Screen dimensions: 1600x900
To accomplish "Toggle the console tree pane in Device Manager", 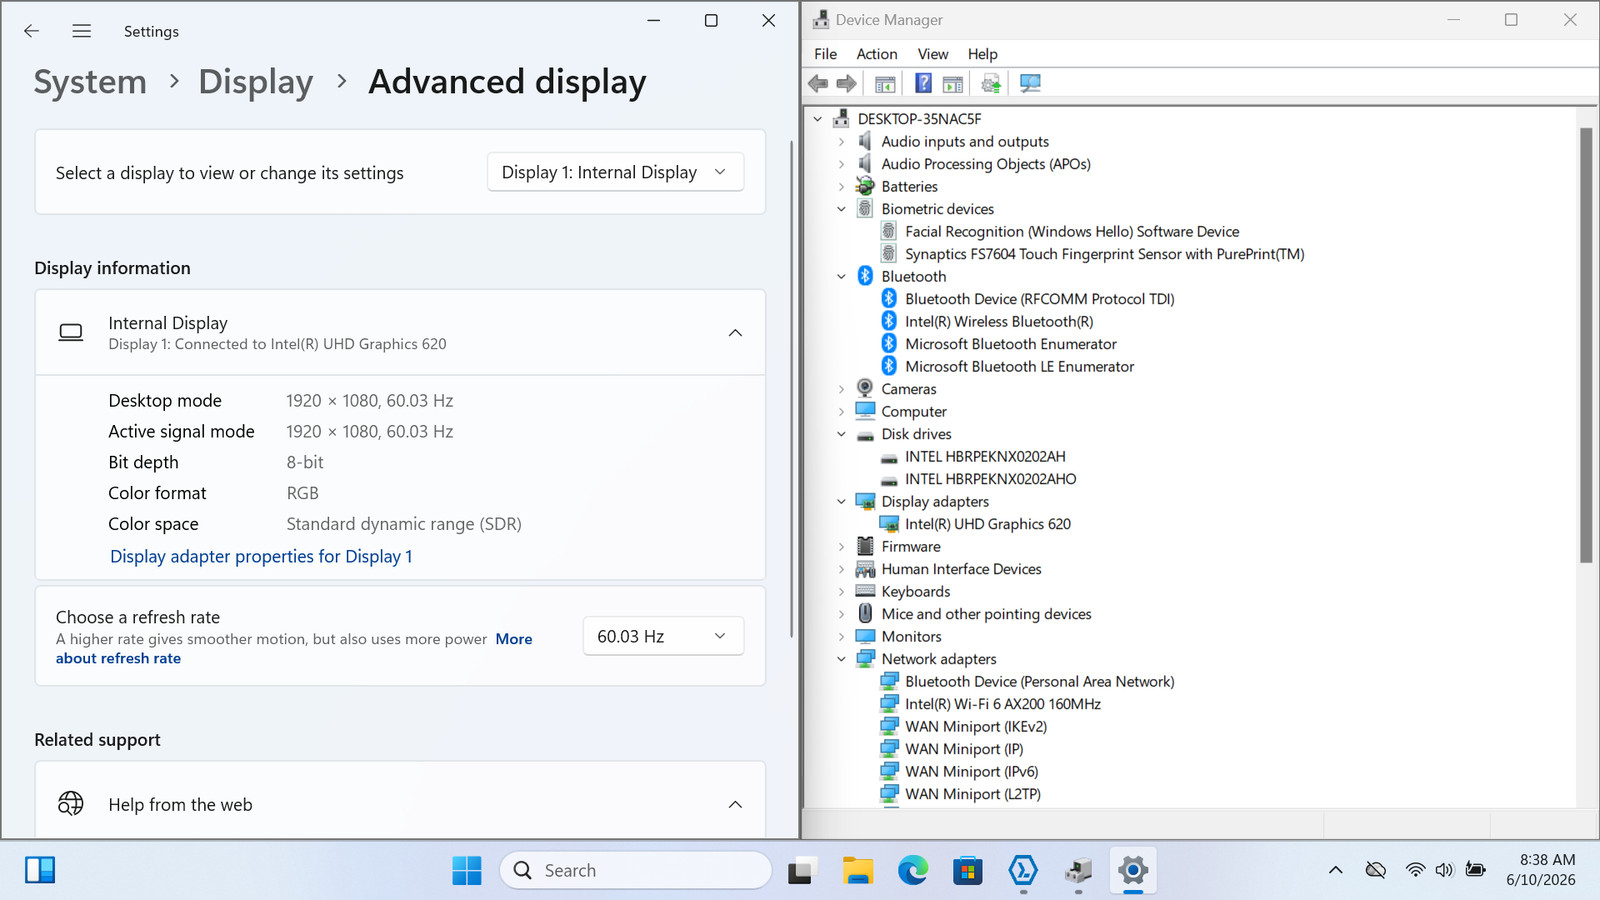I will point(885,84).
